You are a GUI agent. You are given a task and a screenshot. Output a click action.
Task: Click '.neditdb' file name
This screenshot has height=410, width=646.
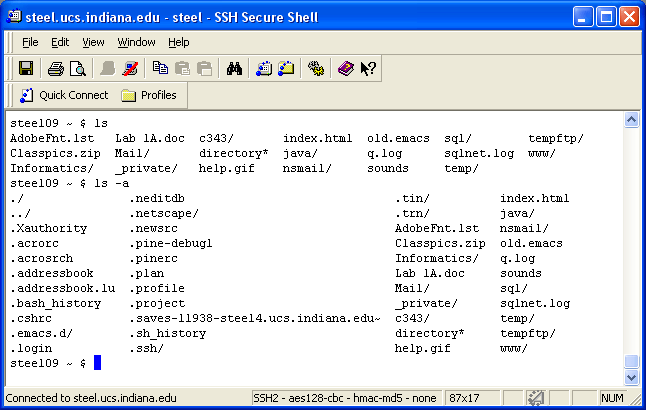click(x=157, y=198)
